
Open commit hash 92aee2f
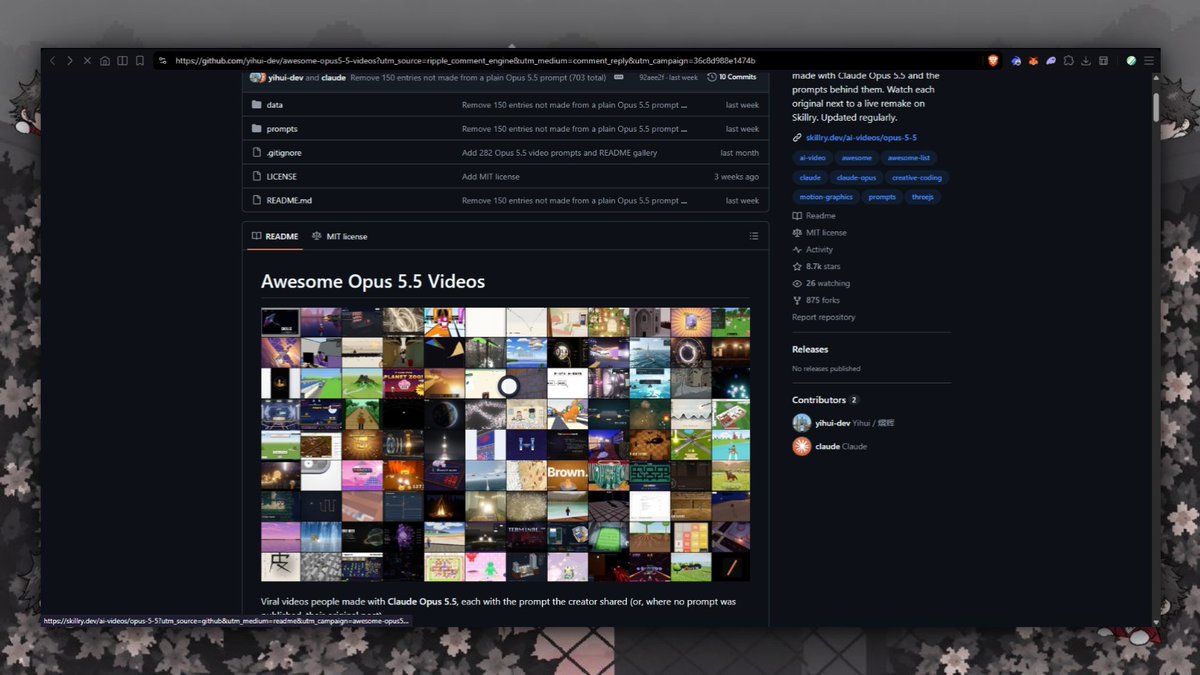click(x=654, y=77)
